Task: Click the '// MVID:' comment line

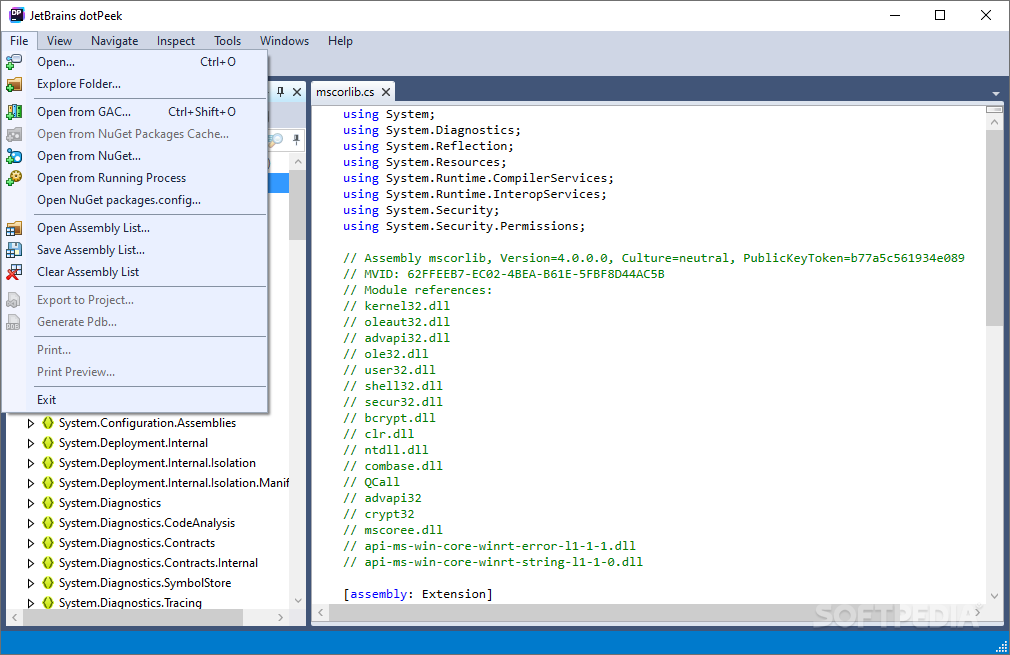Action: [503, 274]
